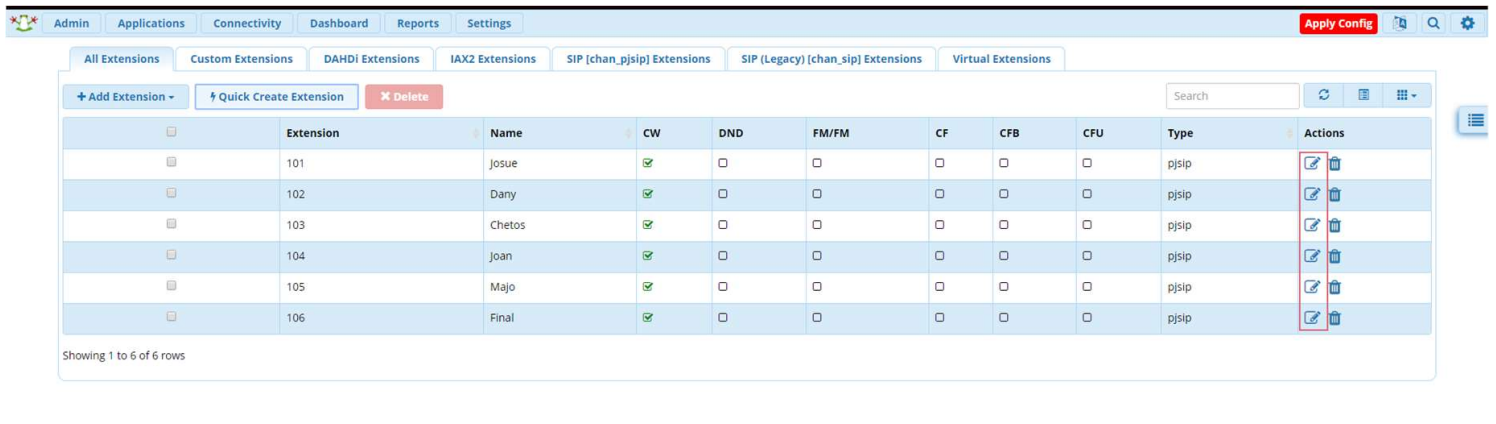Delete extension 105 with trash icon
This screenshot has width=1496, height=424.
pyautogui.click(x=1335, y=287)
